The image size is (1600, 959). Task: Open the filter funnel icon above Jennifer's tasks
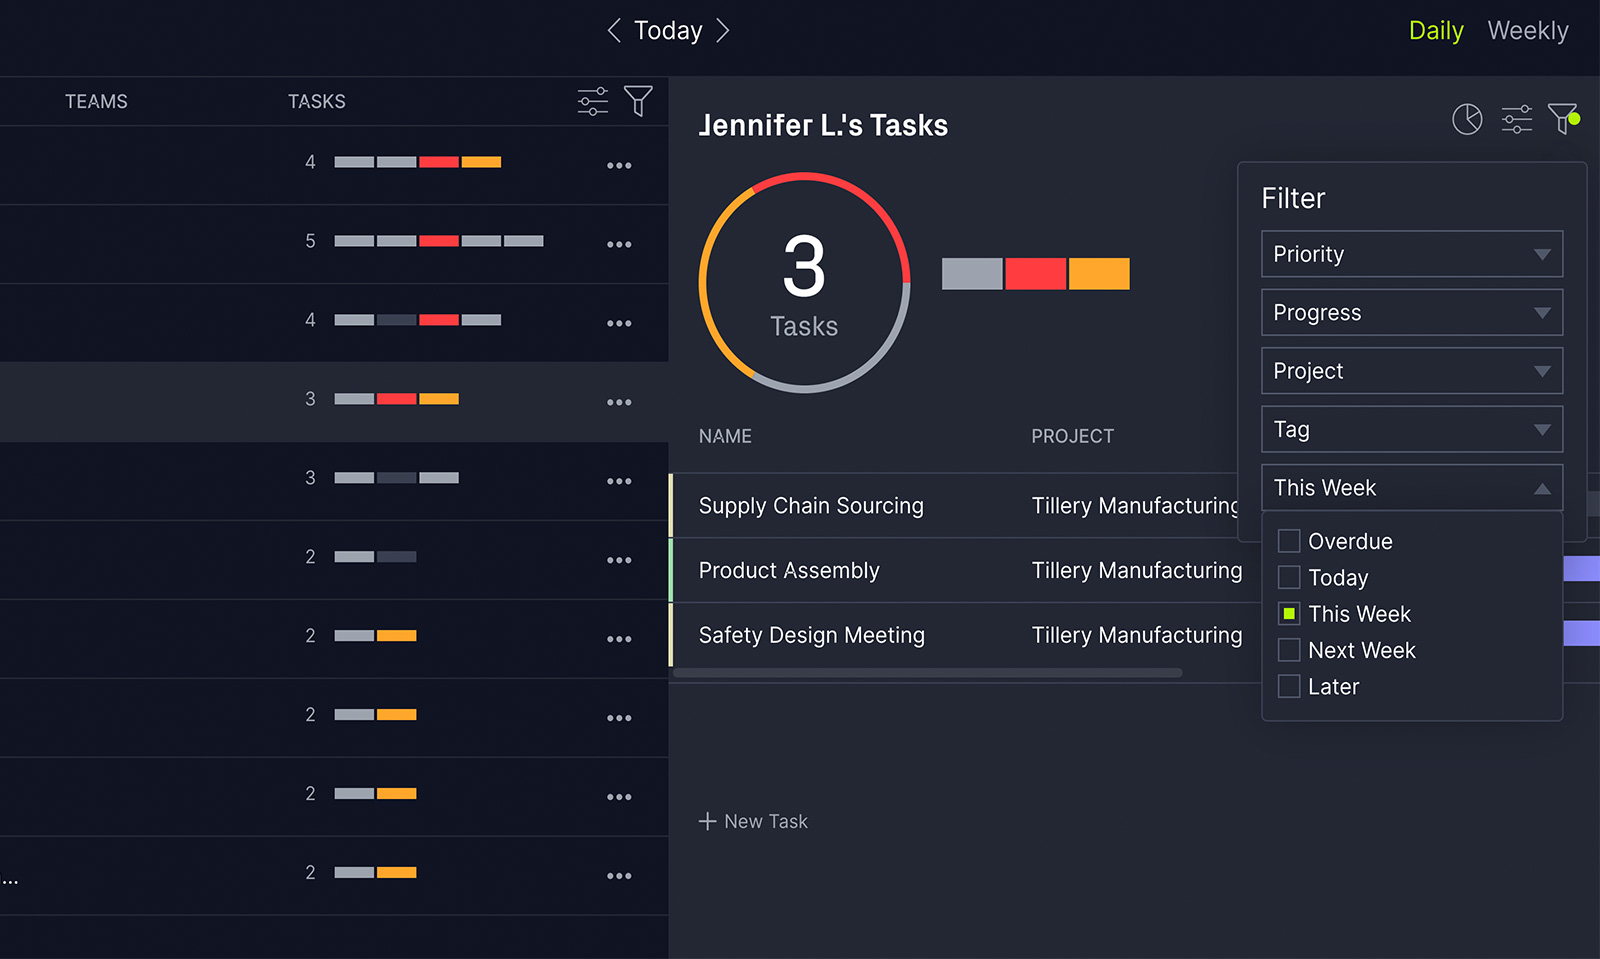(x=1562, y=118)
